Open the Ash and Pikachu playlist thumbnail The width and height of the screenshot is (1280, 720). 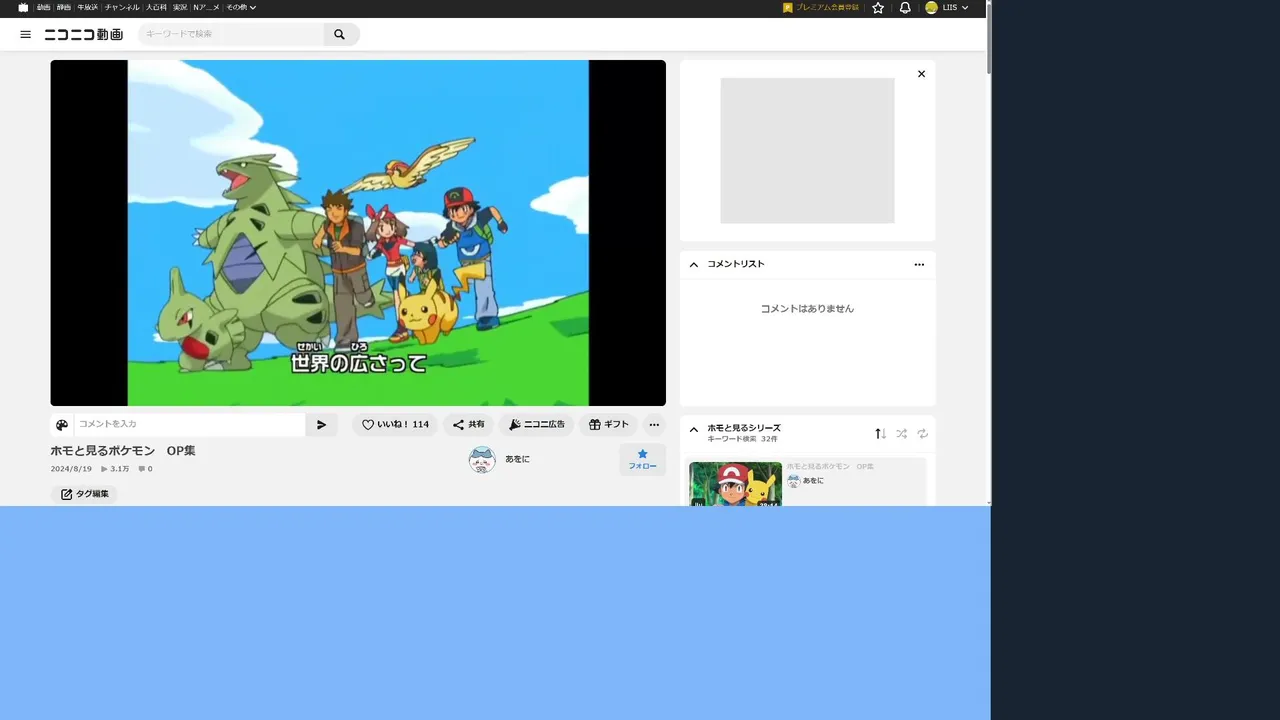[735, 484]
